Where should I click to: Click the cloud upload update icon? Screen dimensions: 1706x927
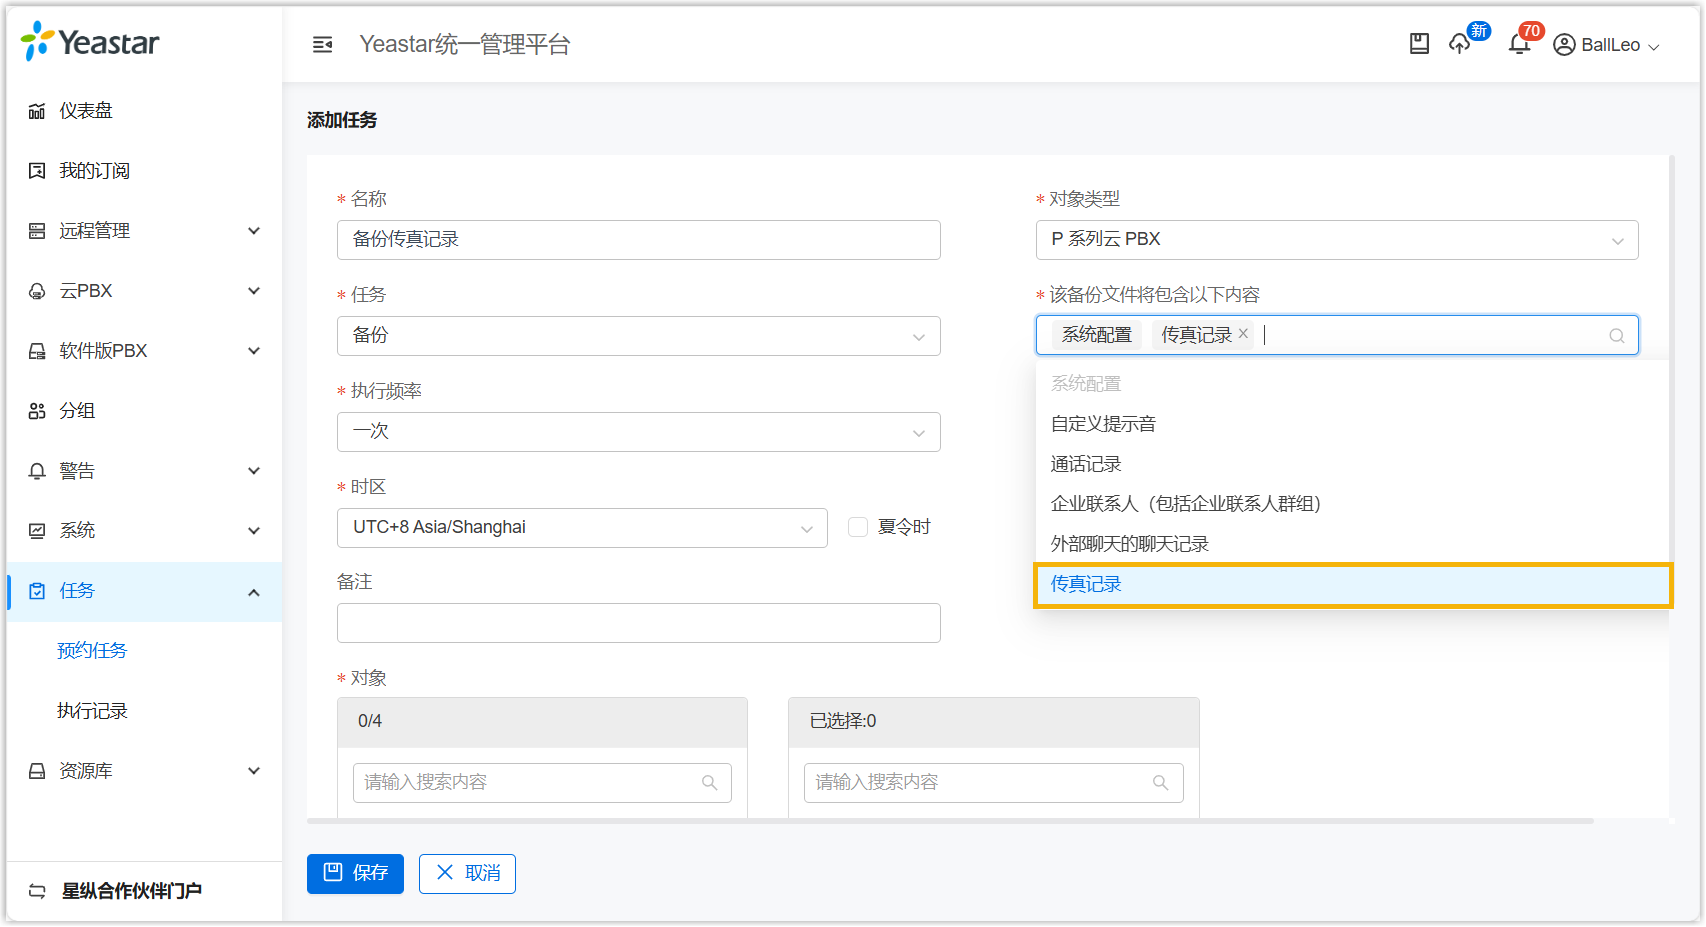click(x=1460, y=44)
